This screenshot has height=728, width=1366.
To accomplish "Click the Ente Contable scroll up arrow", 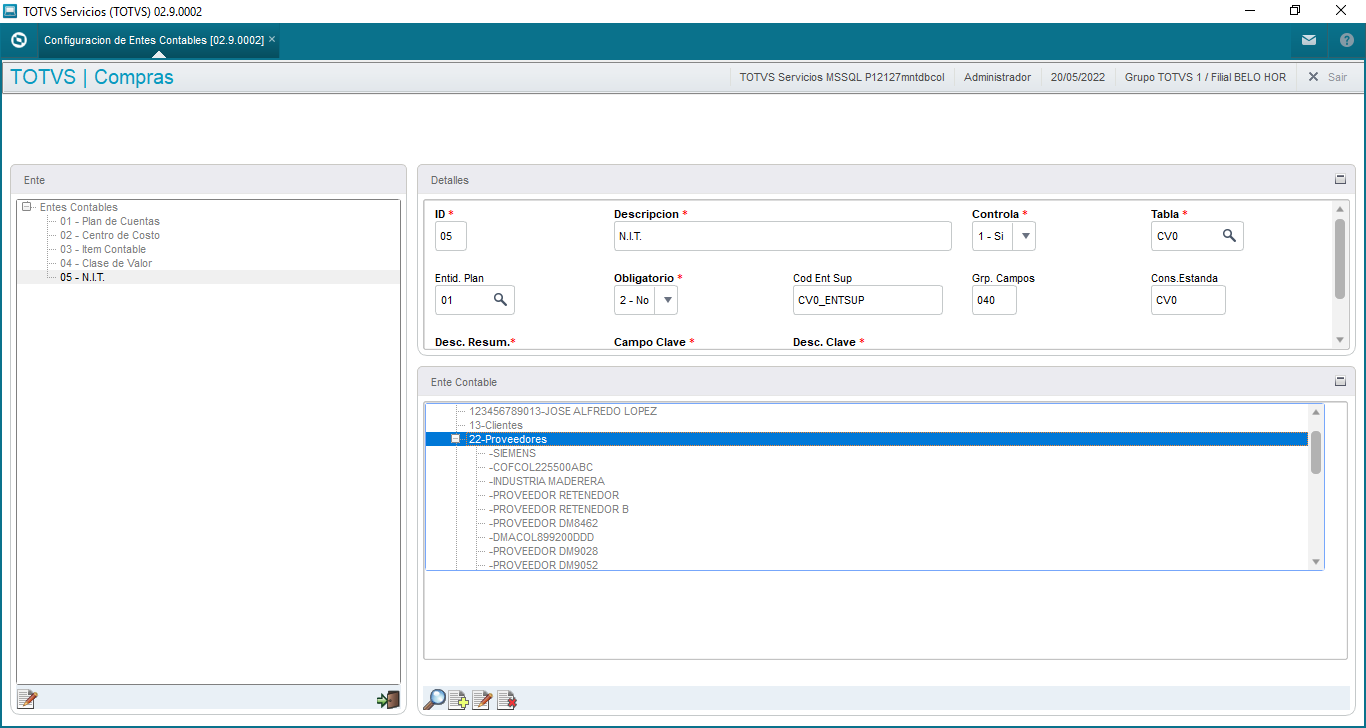I will [1316, 412].
